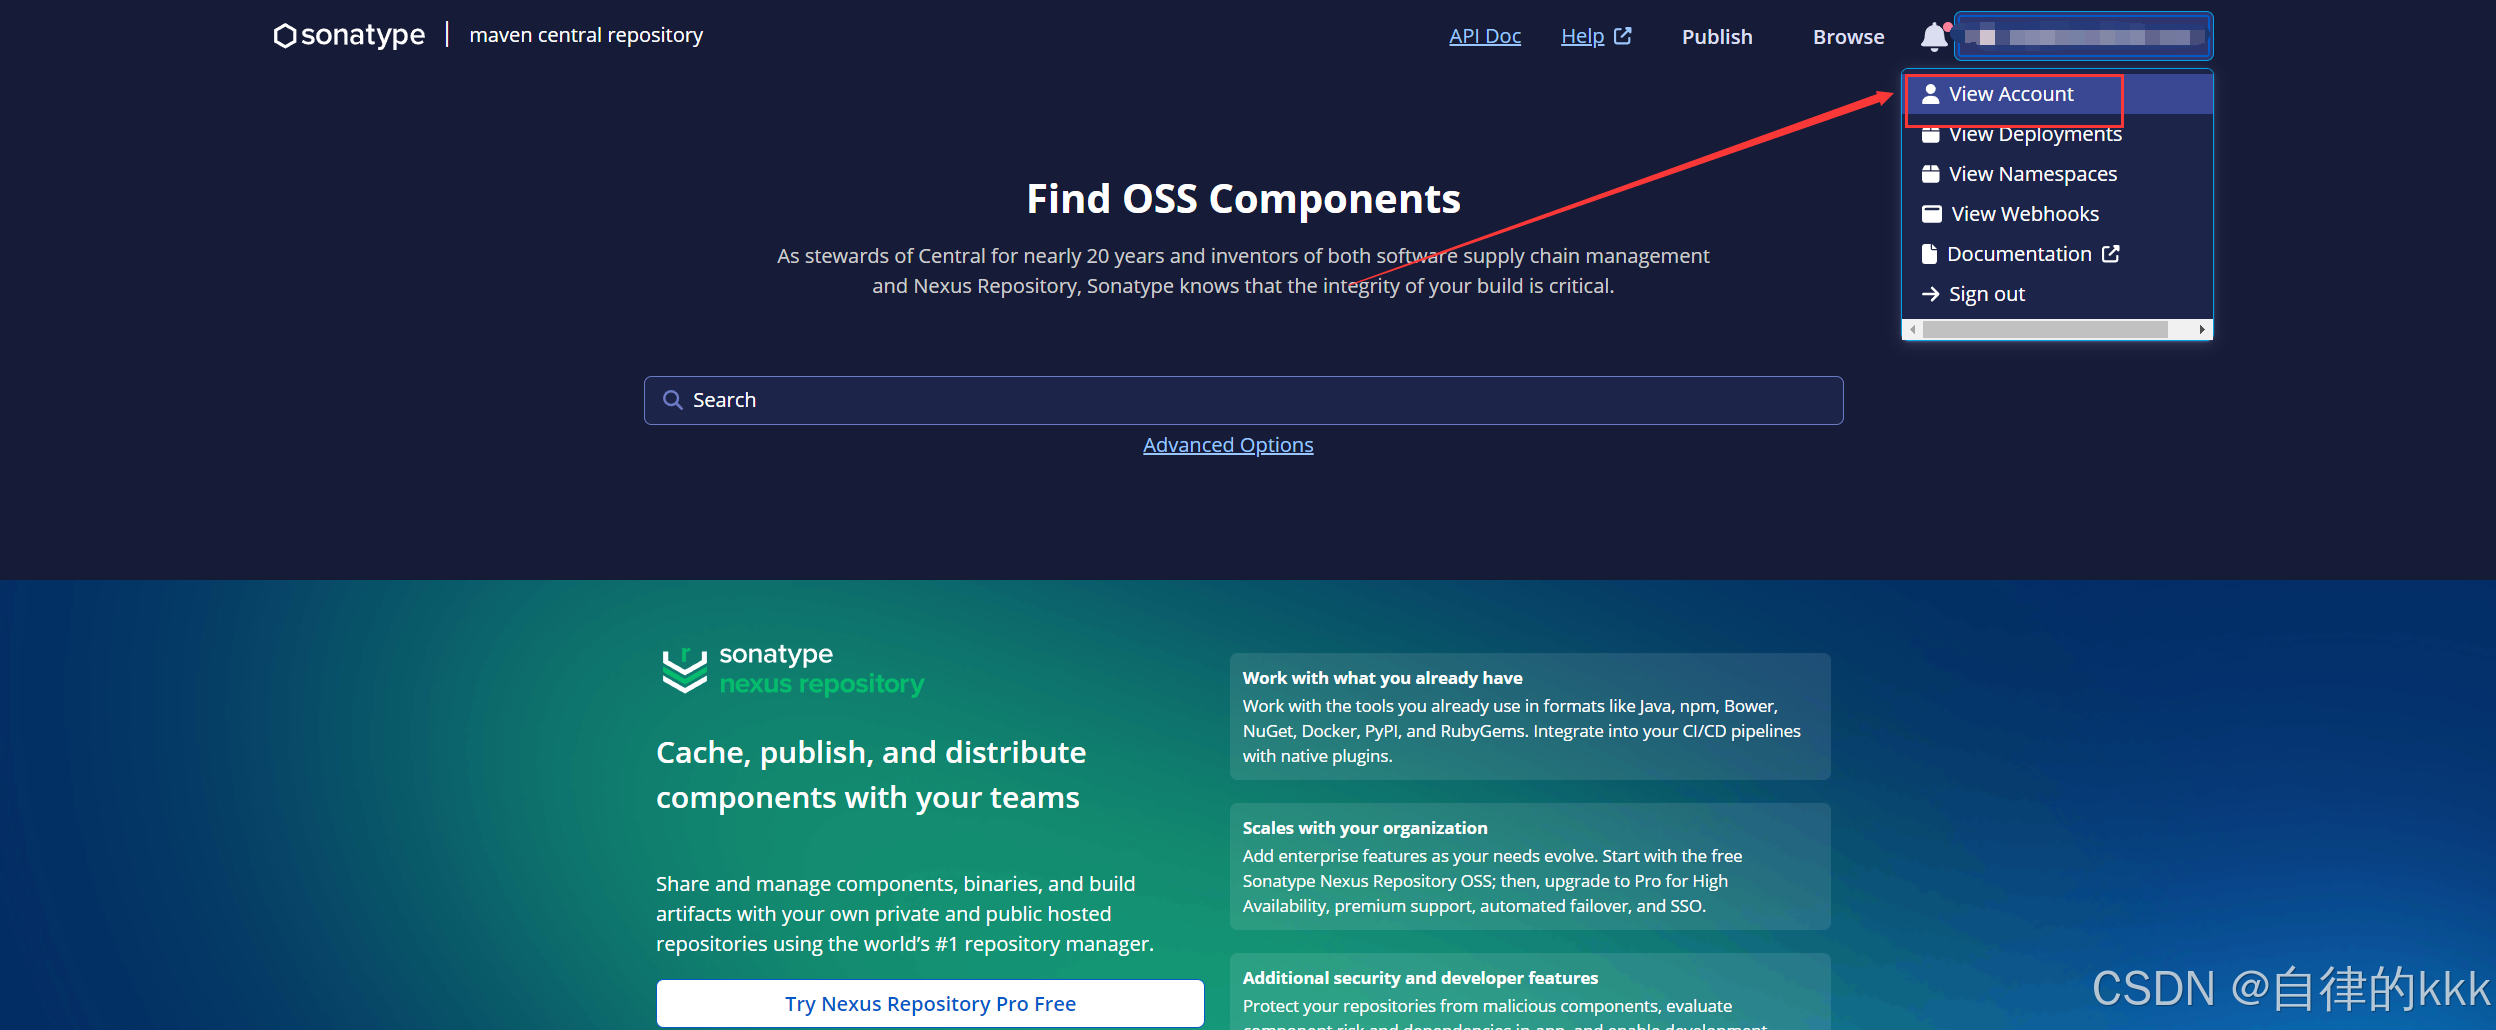Click the Documentation file icon
The image size is (2496, 1030).
tap(1929, 254)
